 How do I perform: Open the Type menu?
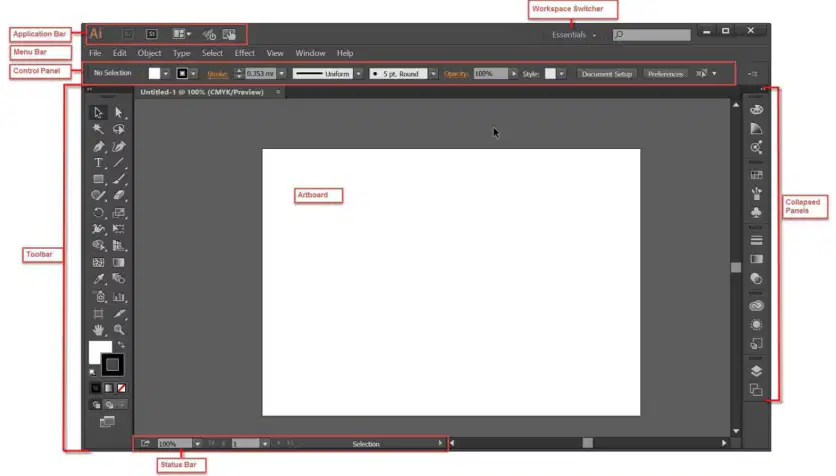coord(181,53)
